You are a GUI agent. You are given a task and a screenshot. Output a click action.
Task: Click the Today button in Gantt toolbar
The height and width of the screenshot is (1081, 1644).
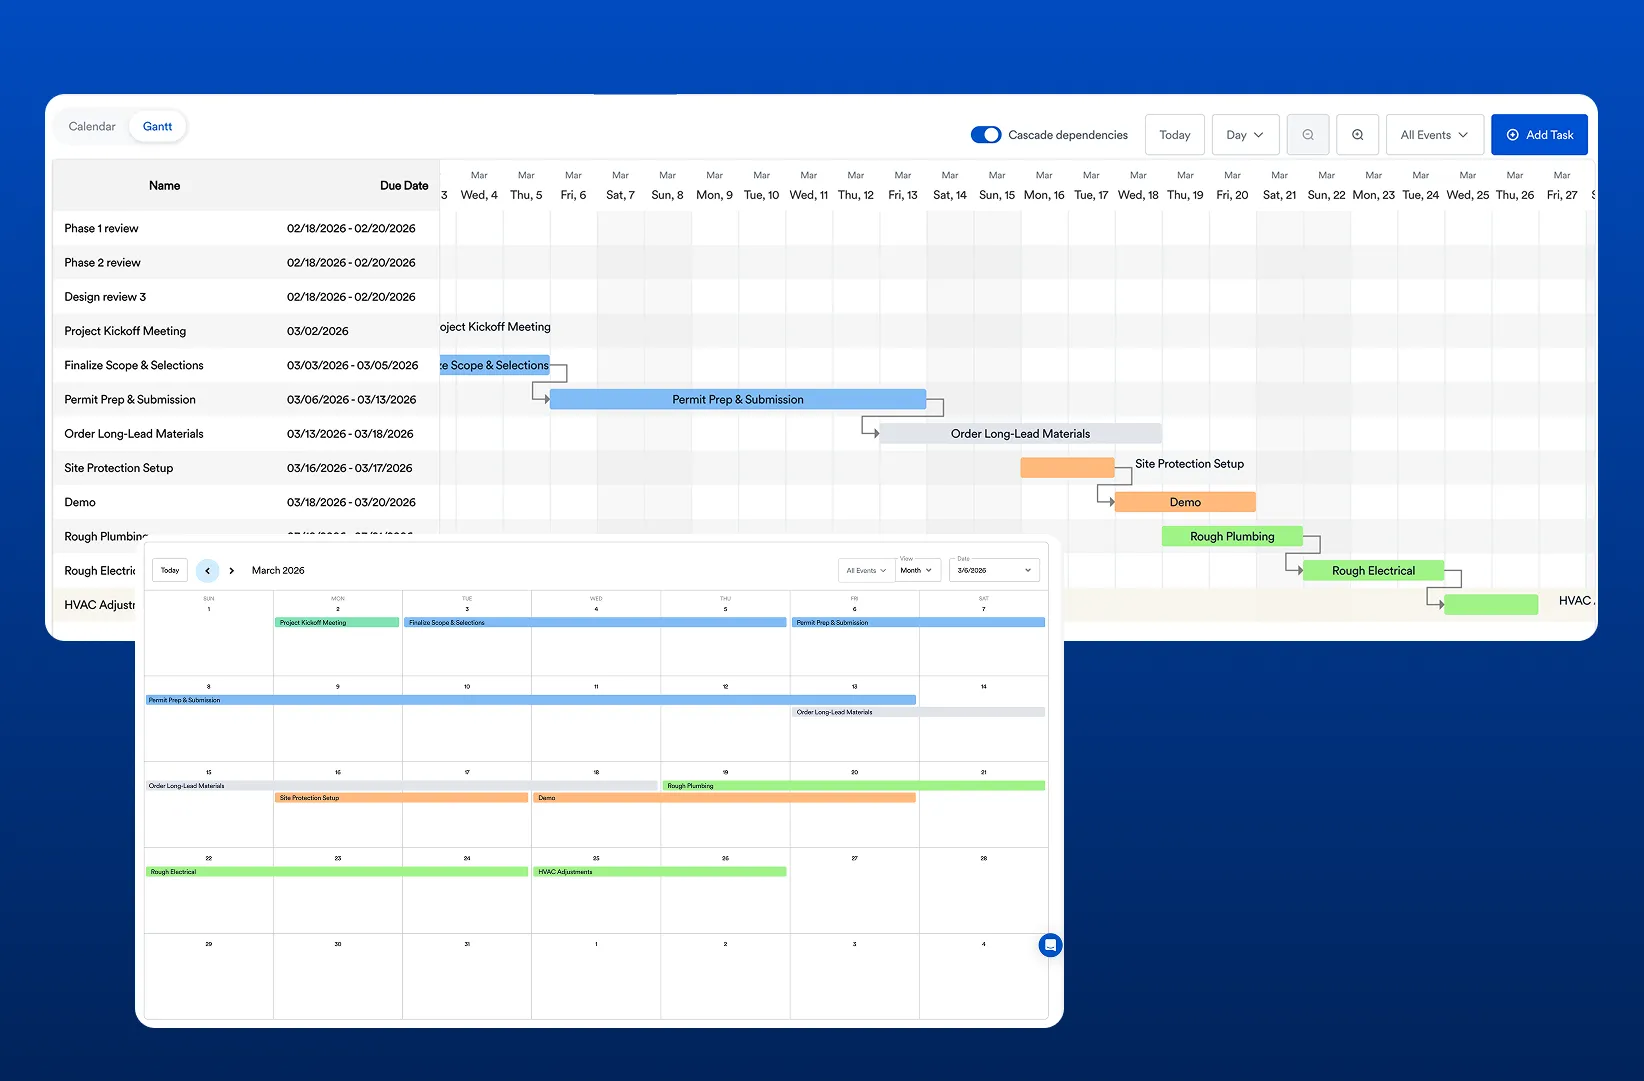pyautogui.click(x=1175, y=135)
